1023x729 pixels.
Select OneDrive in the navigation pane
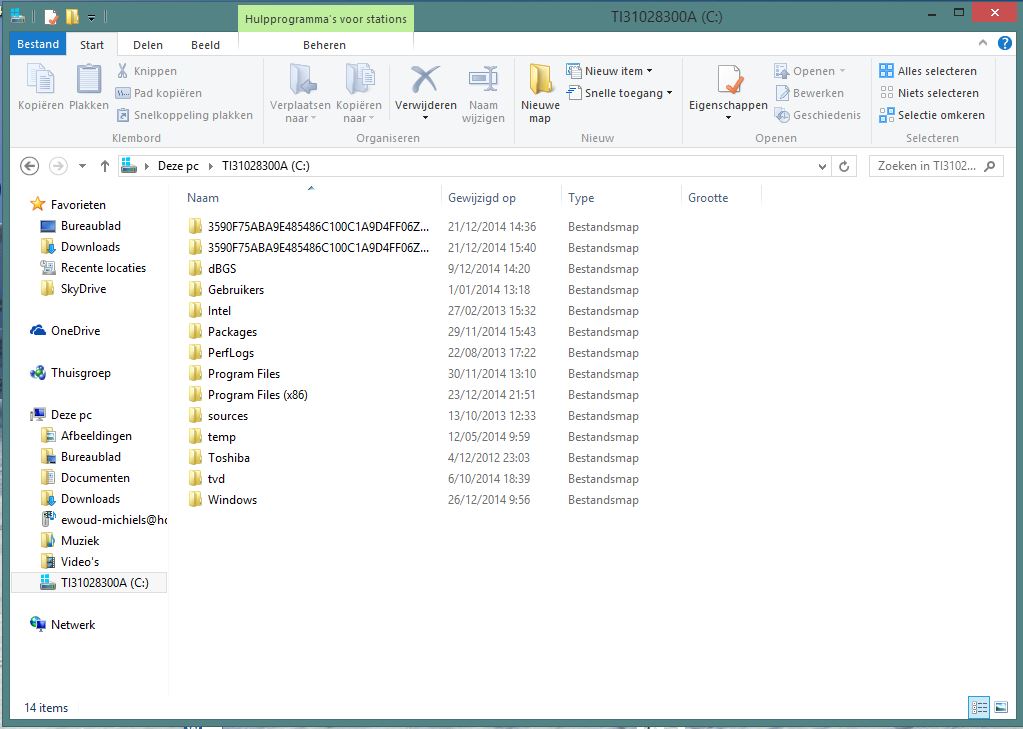75,331
